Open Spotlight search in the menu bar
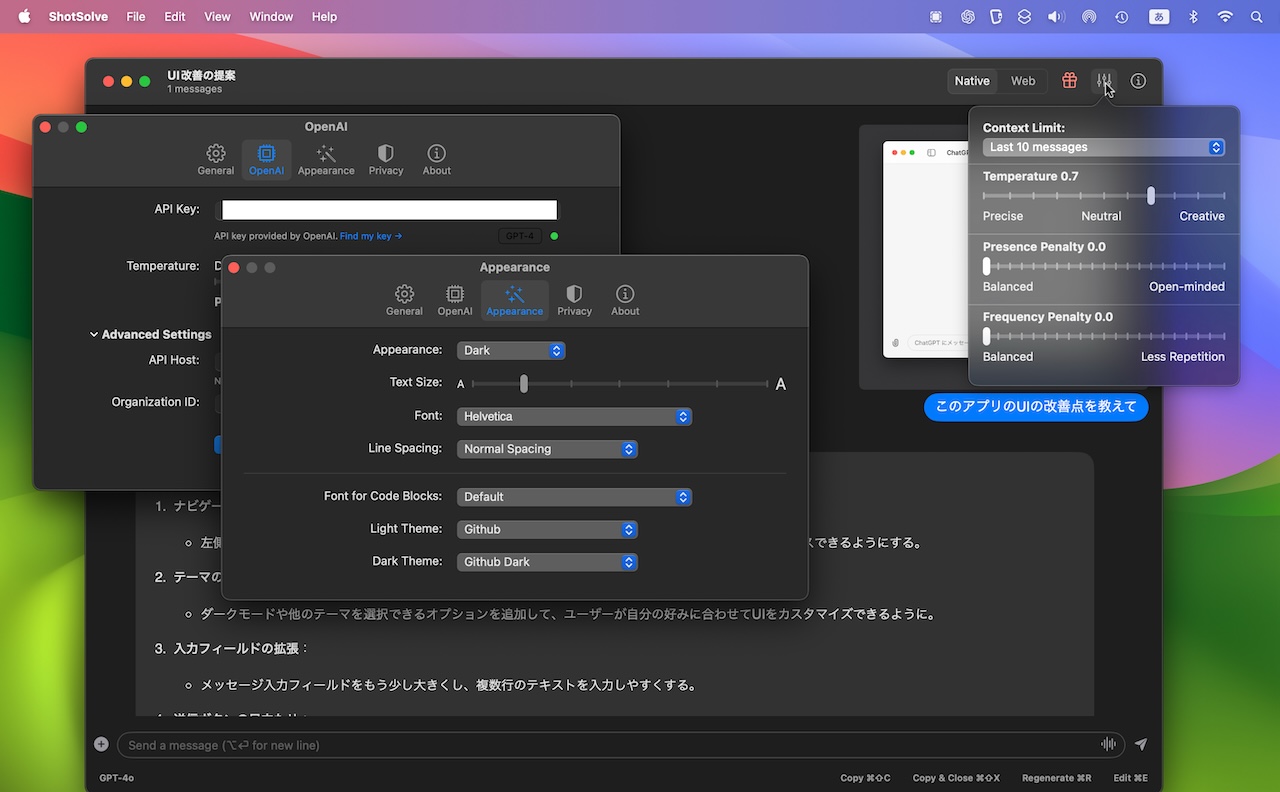The image size is (1280, 792). coord(1257,17)
